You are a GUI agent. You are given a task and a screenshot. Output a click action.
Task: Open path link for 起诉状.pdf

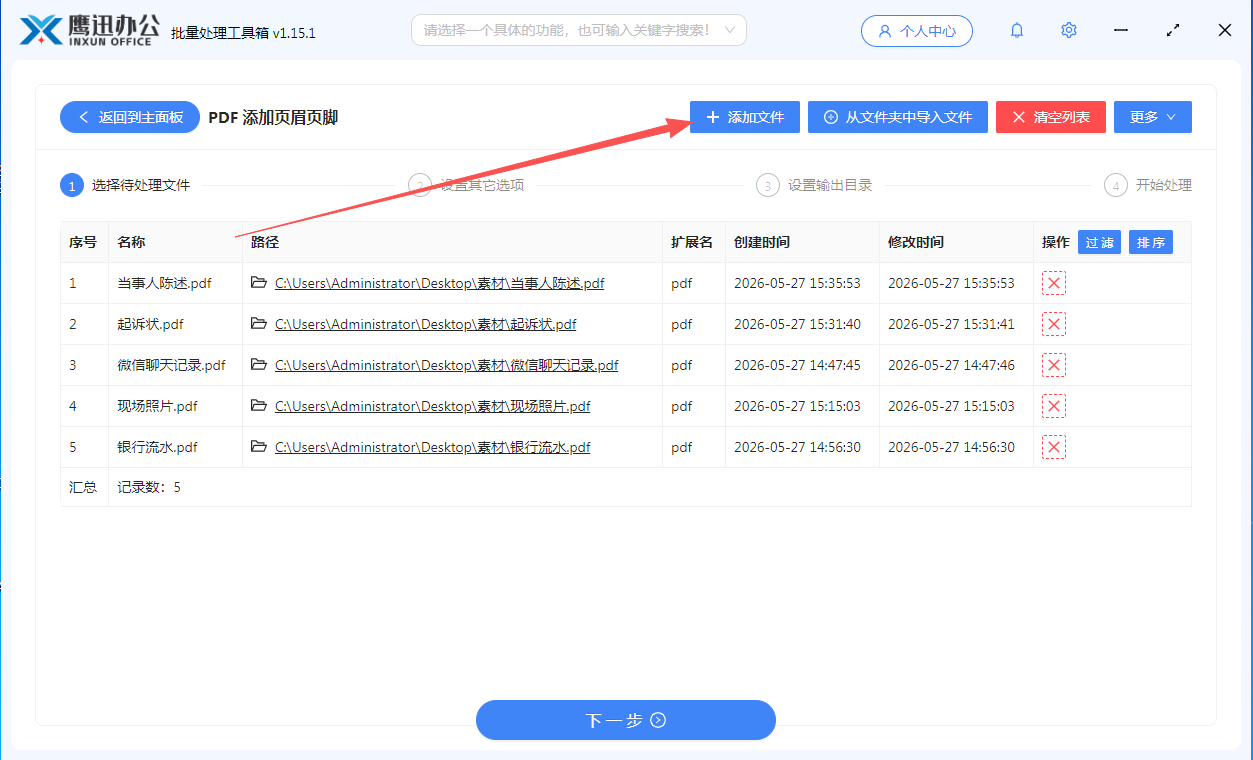tap(426, 324)
